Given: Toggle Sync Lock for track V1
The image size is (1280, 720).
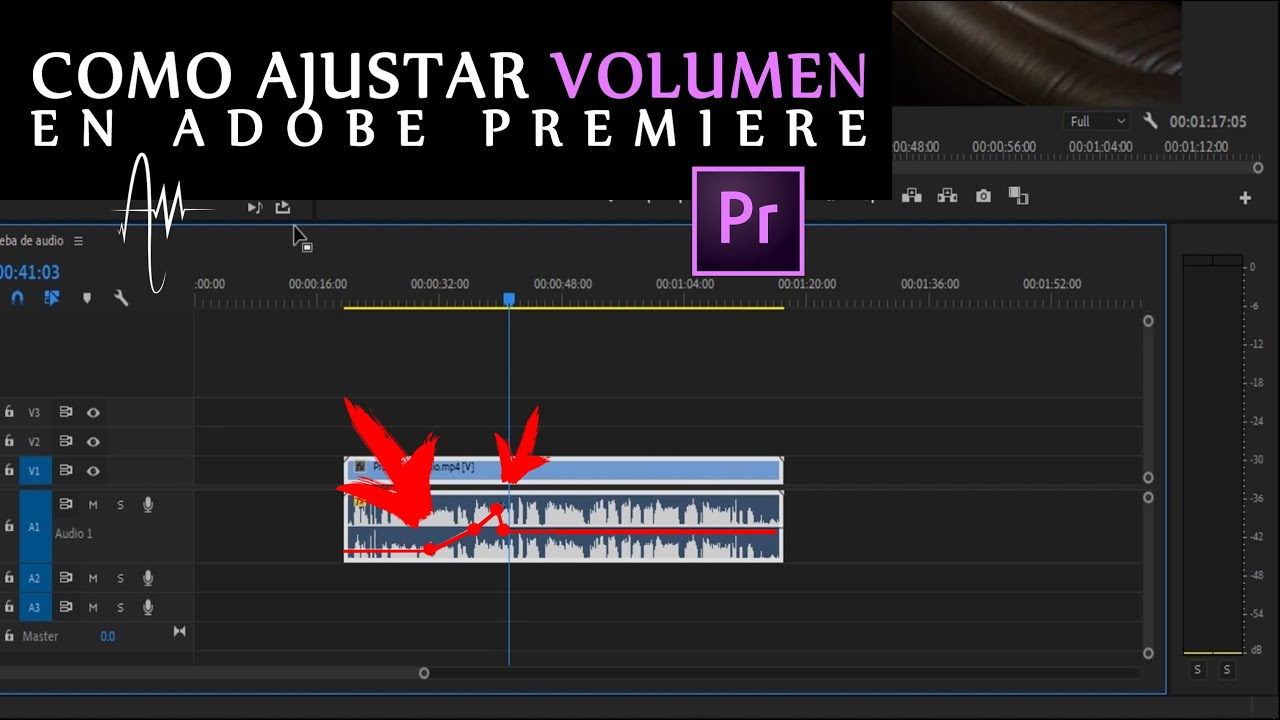Looking at the screenshot, I should pyautogui.click(x=65, y=470).
